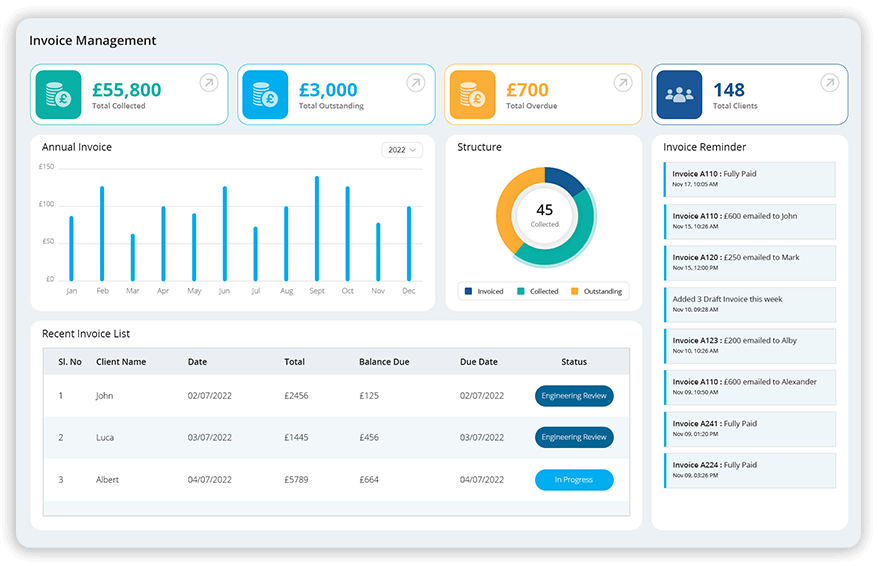Open reminder Invoice A120 emailed to Mark
The height and width of the screenshot is (566, 878).
750,263
